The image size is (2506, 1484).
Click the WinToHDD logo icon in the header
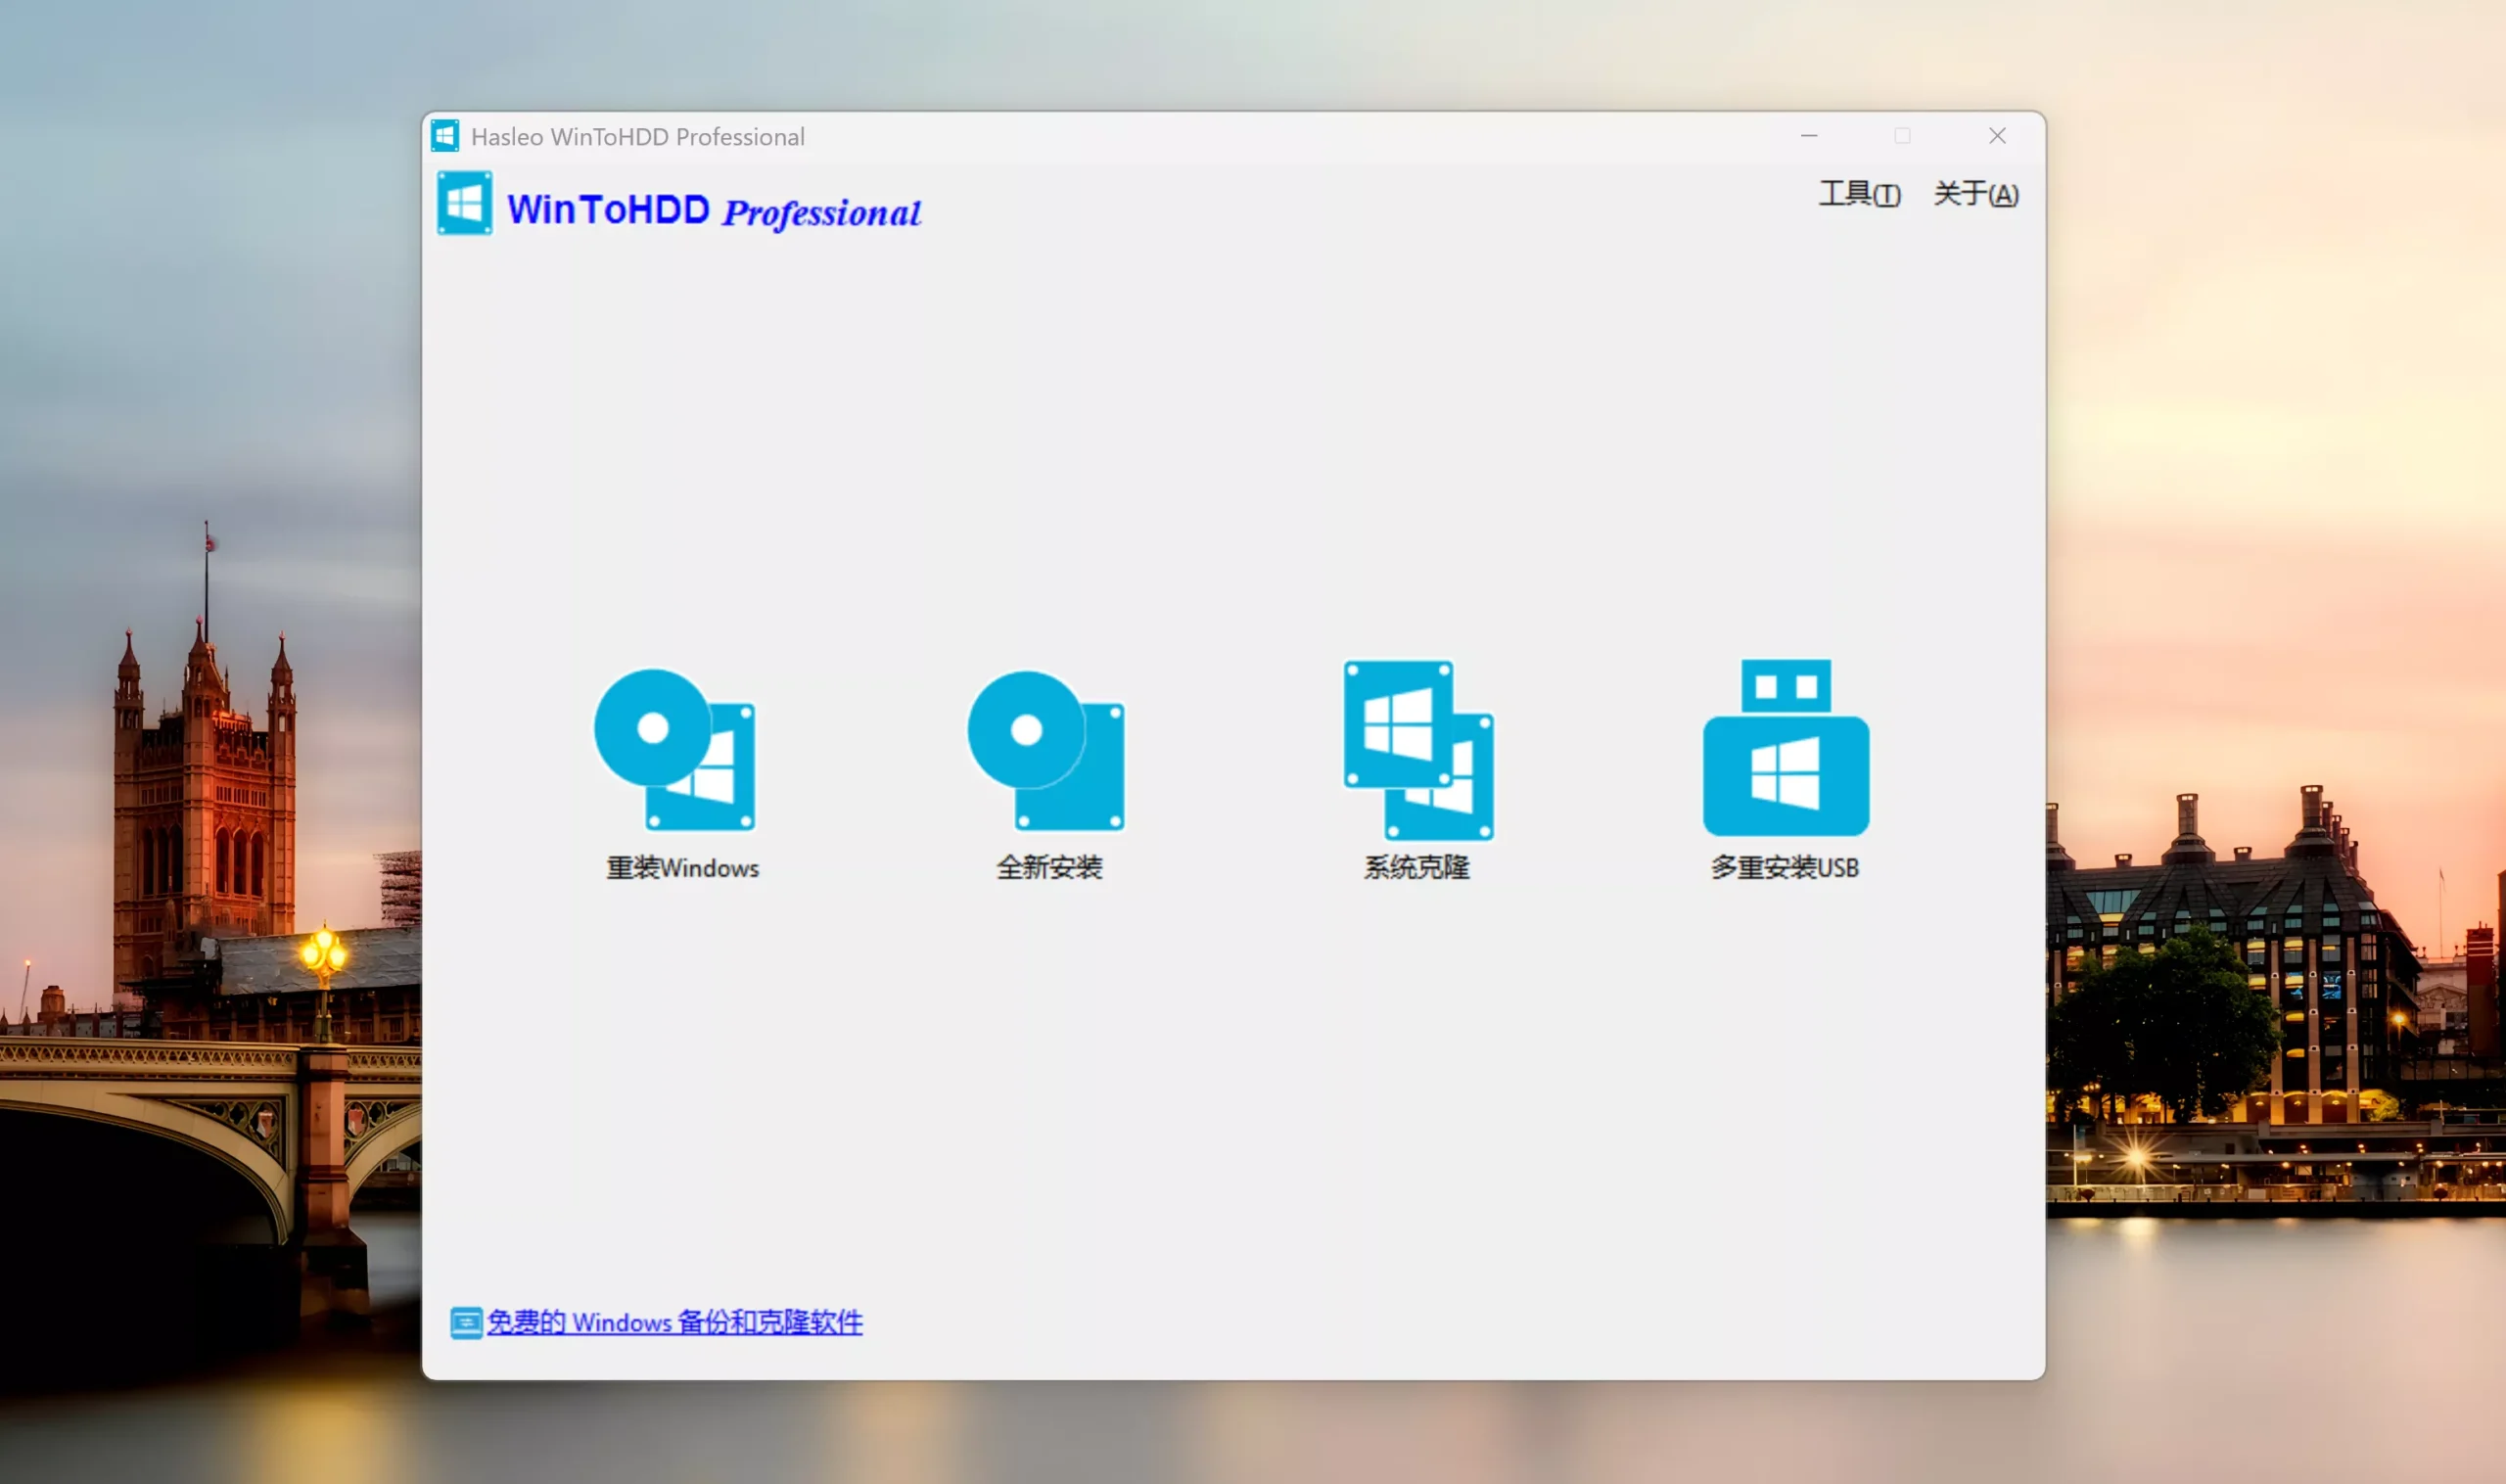click(464, 203)
